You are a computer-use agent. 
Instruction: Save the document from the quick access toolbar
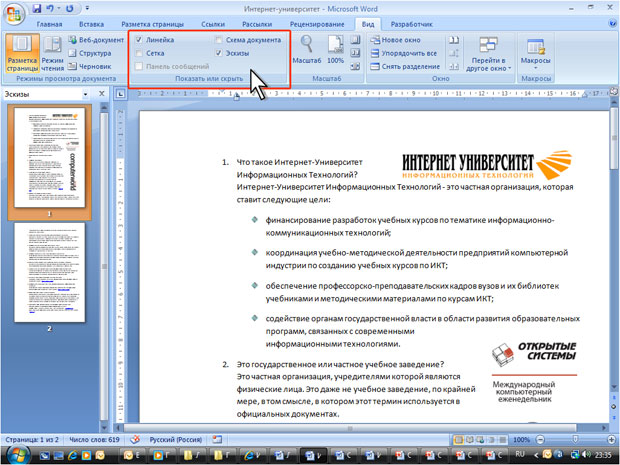click(37, 9)
